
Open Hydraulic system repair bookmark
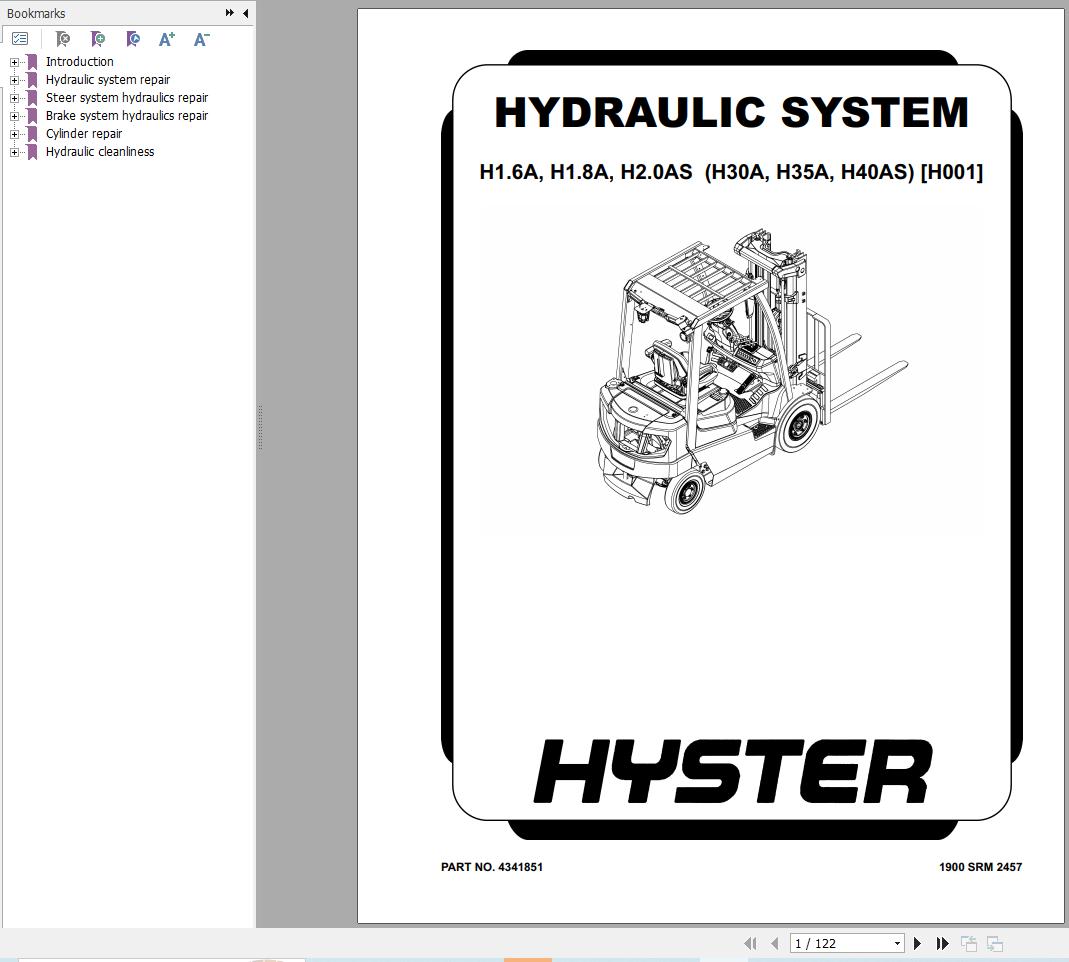point(108,80)
